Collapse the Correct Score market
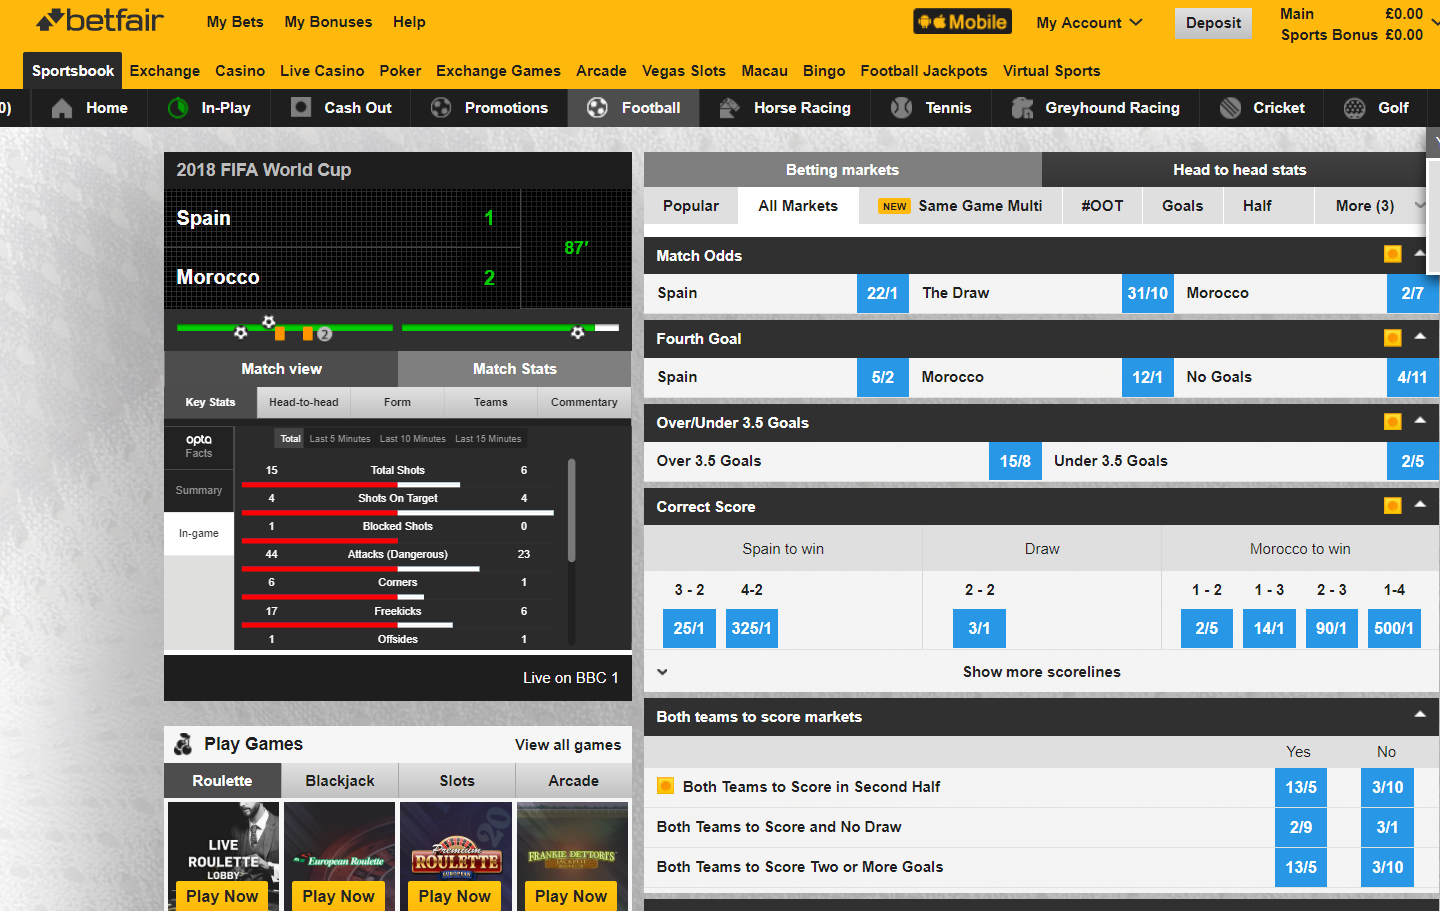This screenshot has height=911, width=1440. 1420,505
